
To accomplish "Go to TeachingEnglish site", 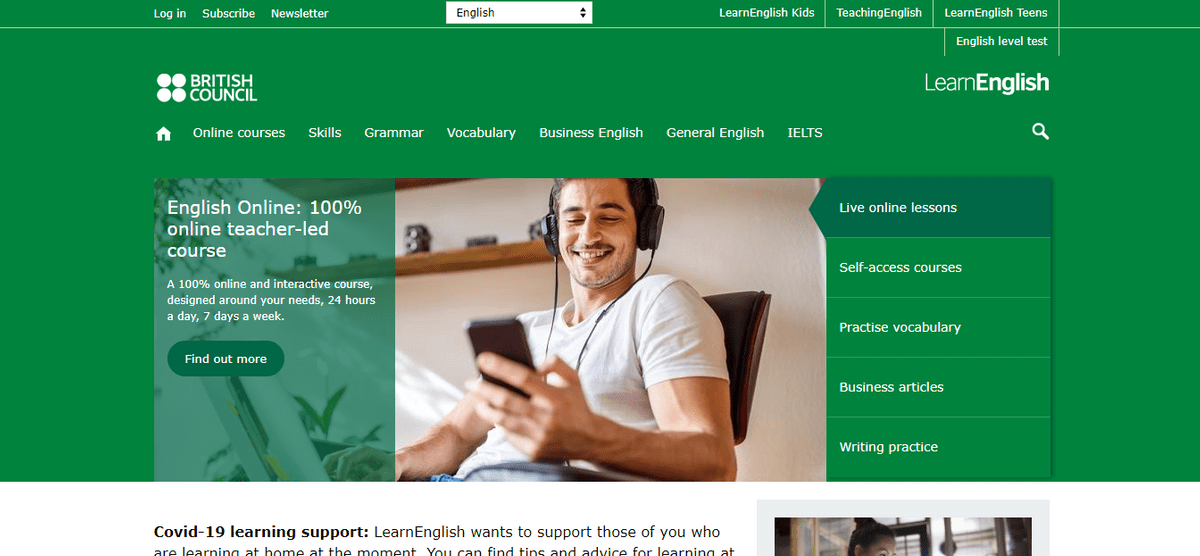I will pyautogui.click(x=879, y=13).
